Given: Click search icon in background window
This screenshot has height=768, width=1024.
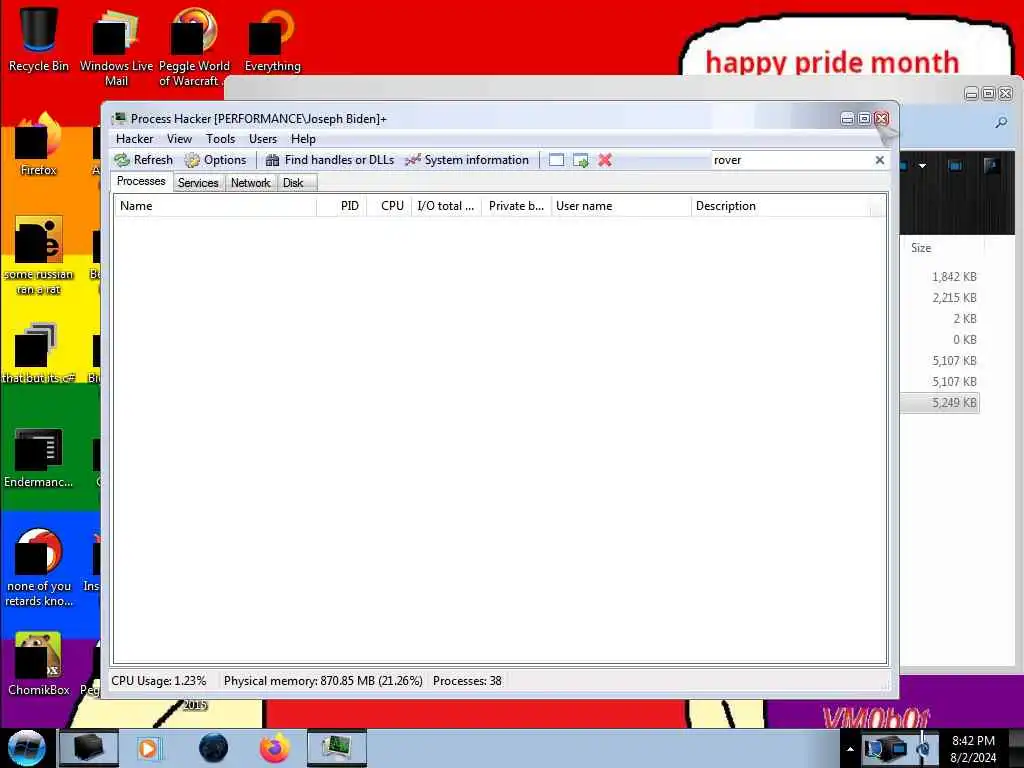Looking at the screenshot, I should (x=1001, y=122).
